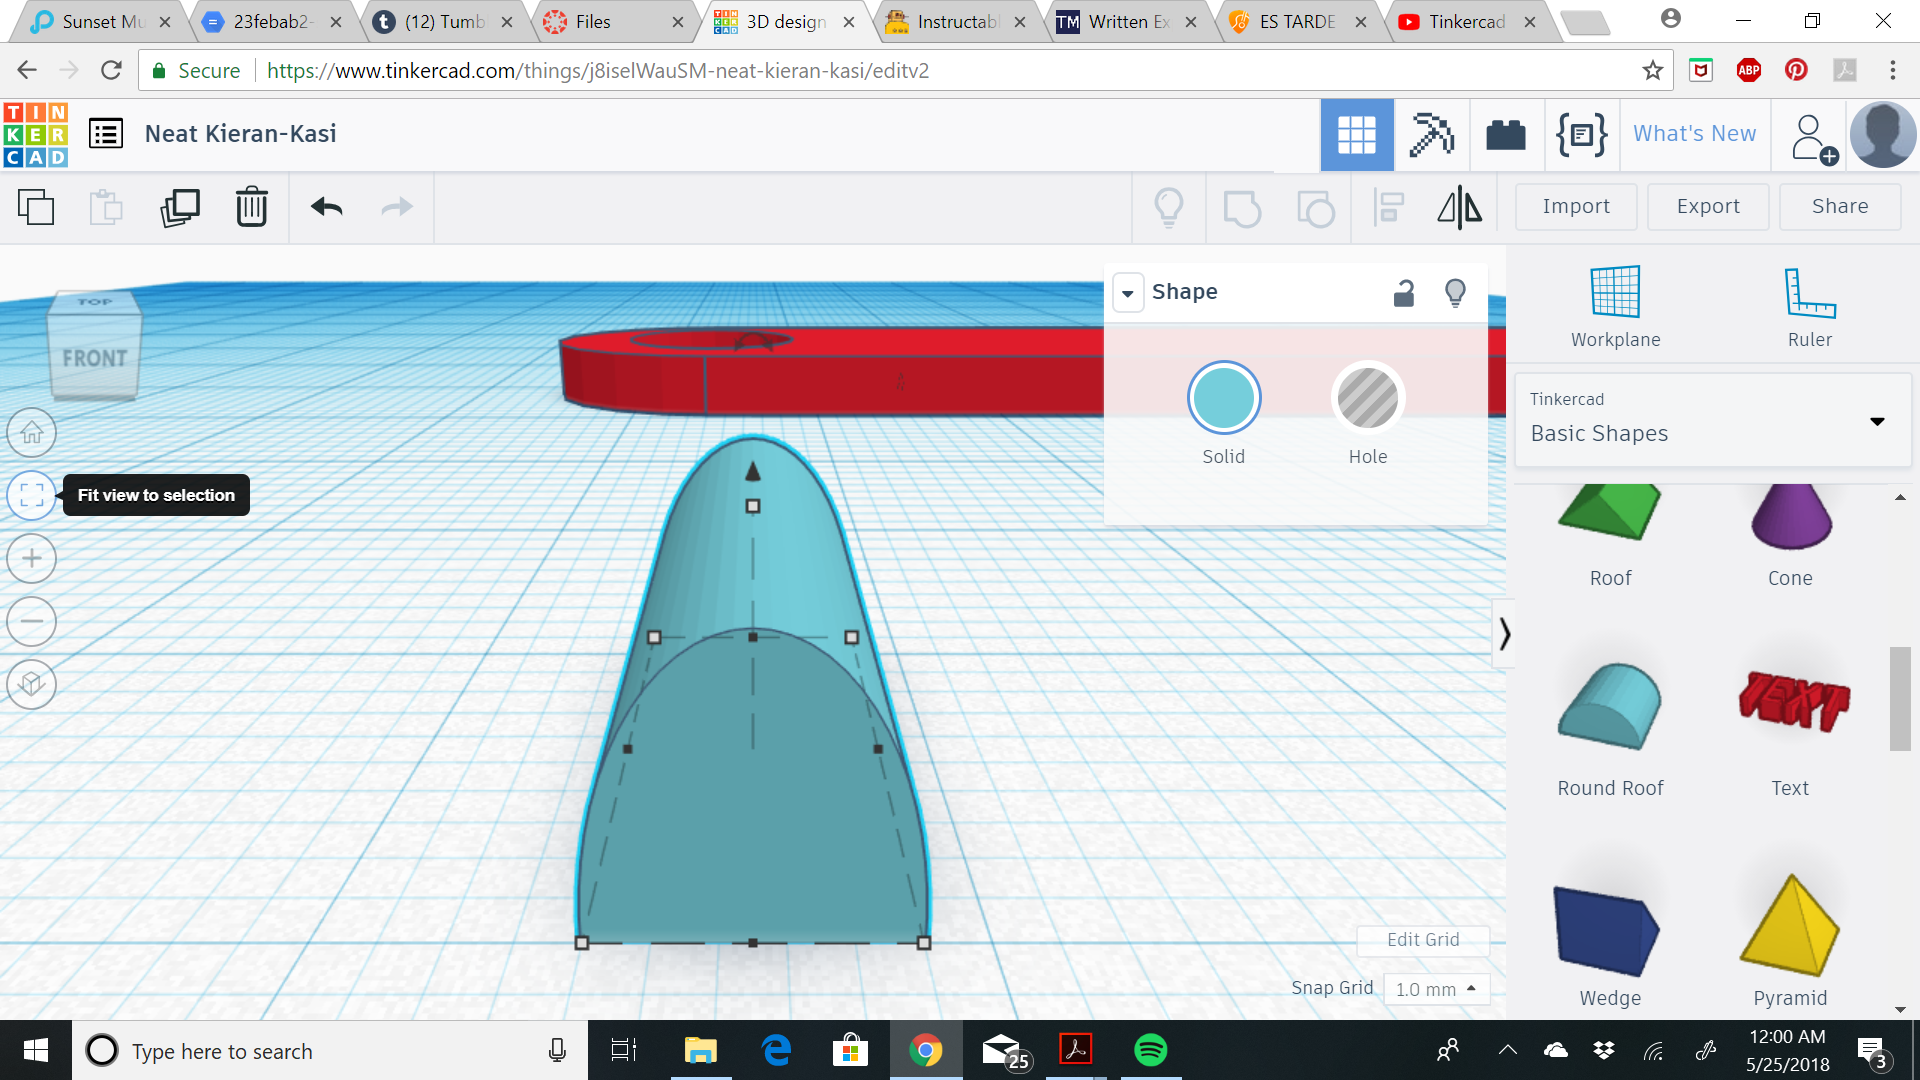Select the Workplane tool
The height and width of the screenshot is (1080, 1920).
[1615, 307]
